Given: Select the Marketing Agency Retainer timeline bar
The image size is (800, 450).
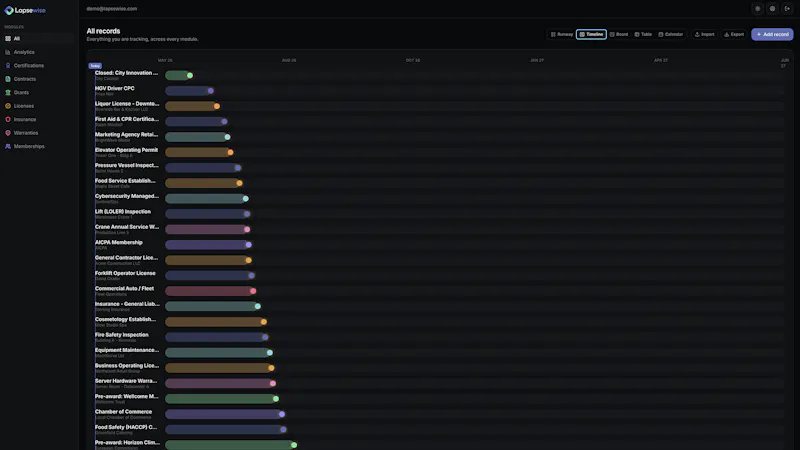Looking at the screenshot, I should (197, 137).
